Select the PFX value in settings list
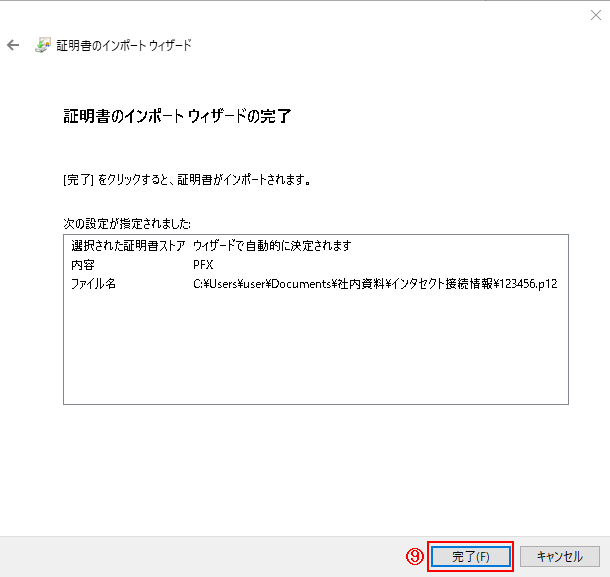Viewport: 610px width, 577px height. coord(203,265)
